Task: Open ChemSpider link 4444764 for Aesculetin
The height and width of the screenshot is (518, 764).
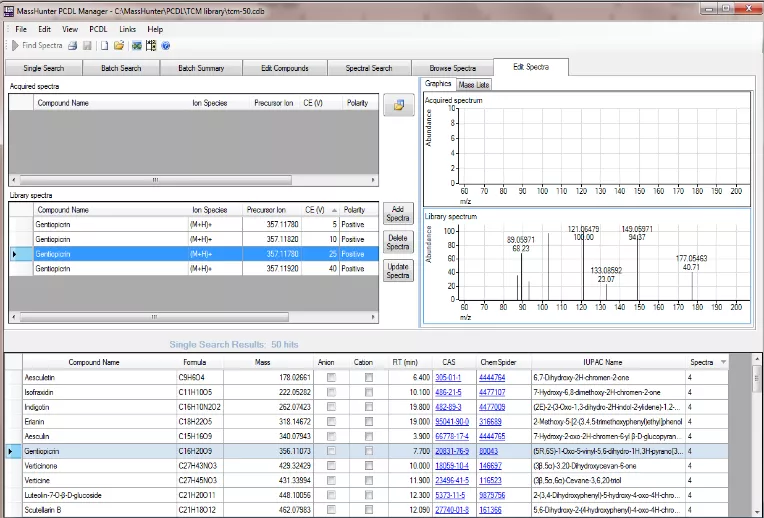Action: [492, 377]
